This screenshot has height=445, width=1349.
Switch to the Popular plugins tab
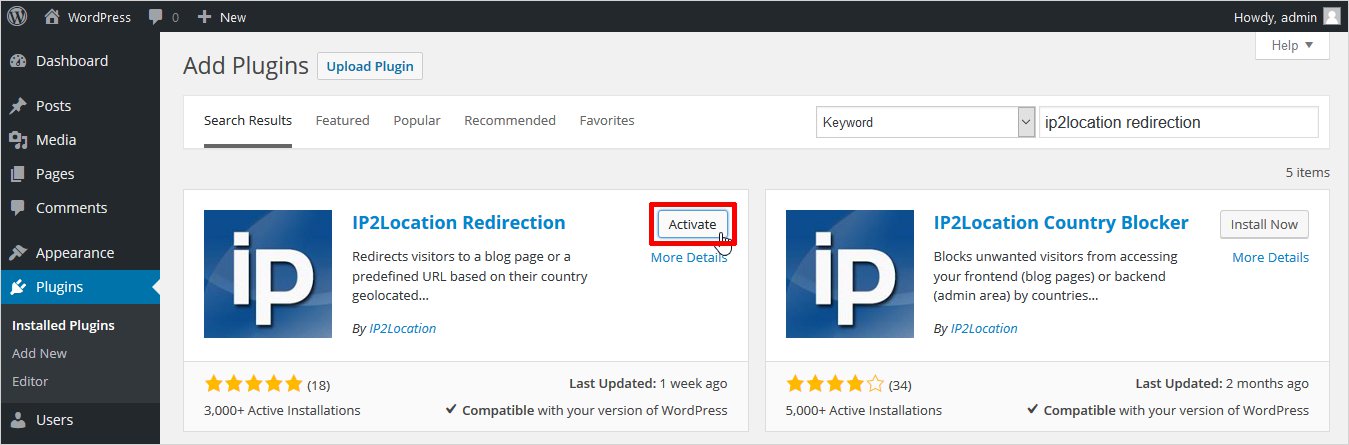point(416,121)
